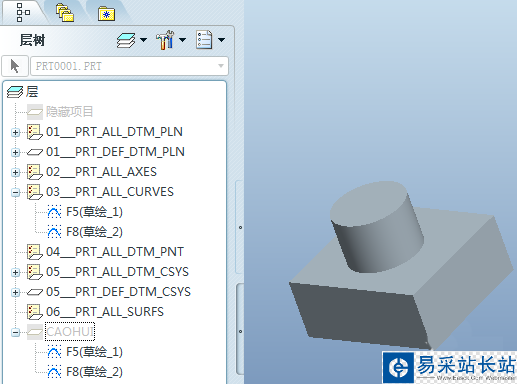Click sketch icon of F5 under 03__PRT_ALL_CURVES
The image size is (517, 384).
pyautogui.click(x=54, y=212)
